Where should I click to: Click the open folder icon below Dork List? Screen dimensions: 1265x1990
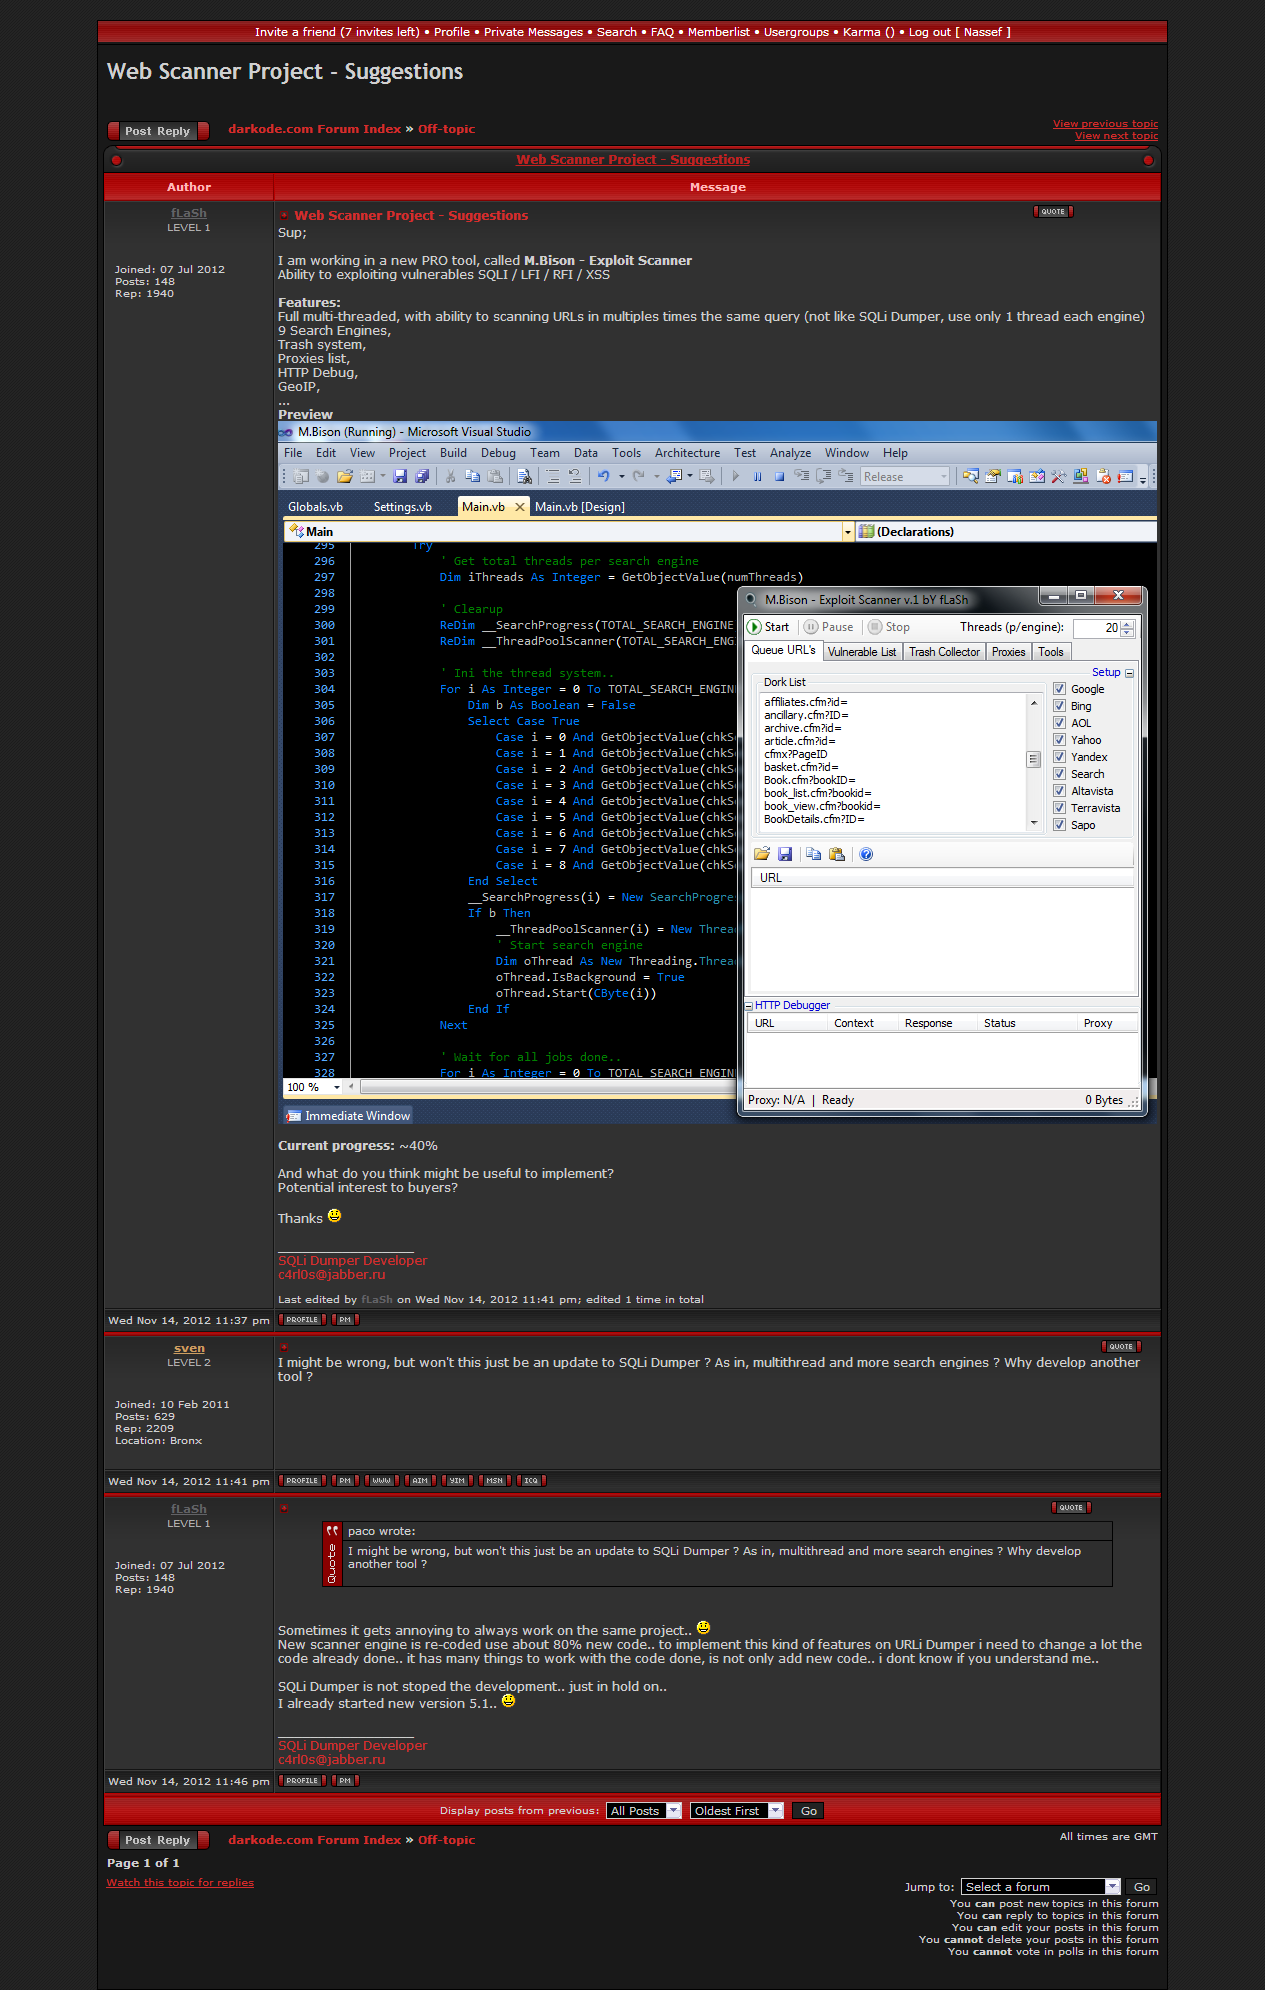coord(762,854)
